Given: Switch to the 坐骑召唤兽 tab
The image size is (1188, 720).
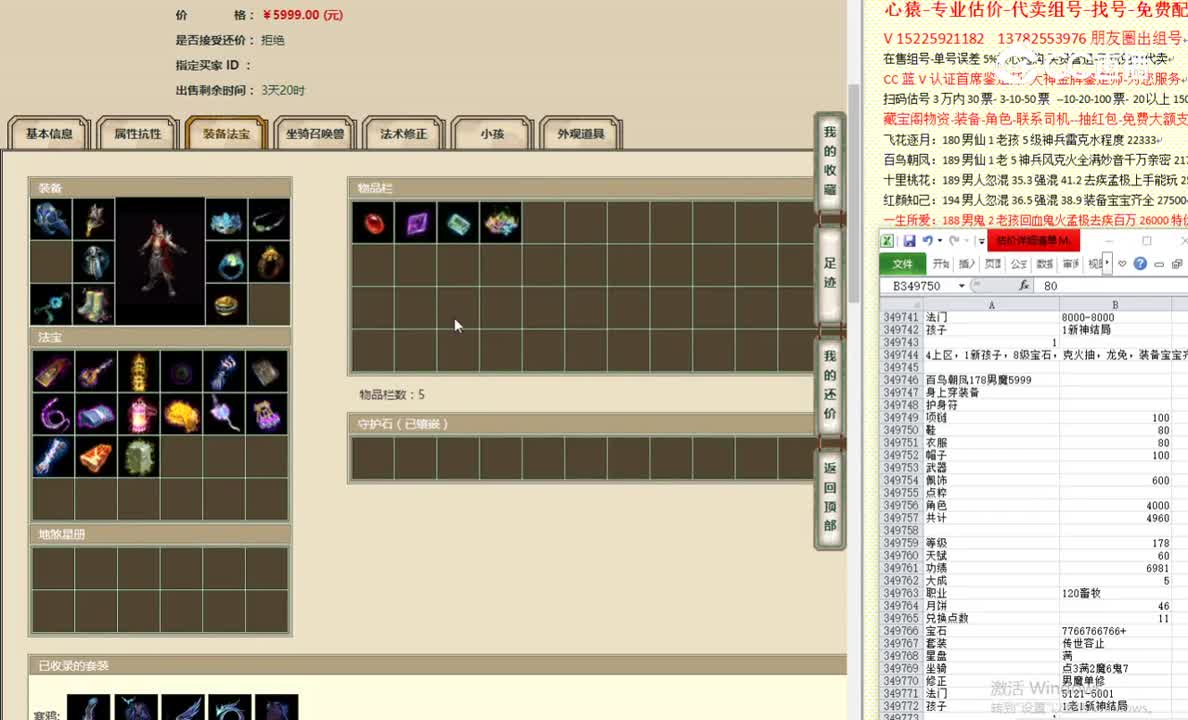Looking at the screenshot, I should (314, 132).
